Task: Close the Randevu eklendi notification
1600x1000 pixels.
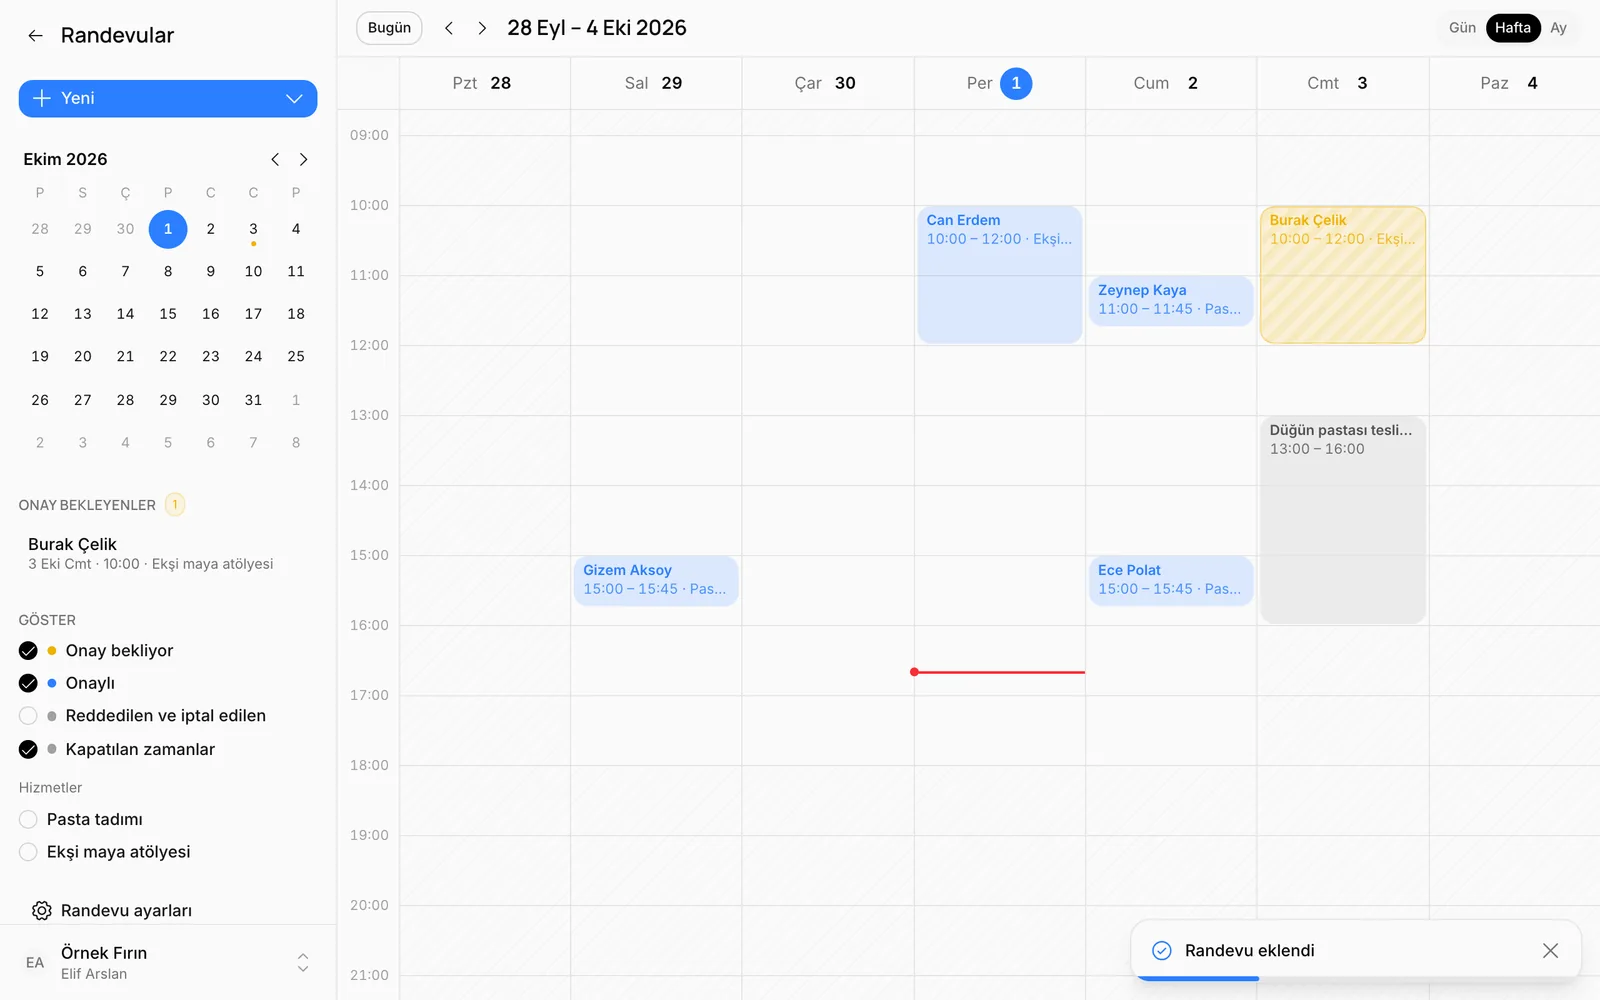Action: tap(1550, 950)
